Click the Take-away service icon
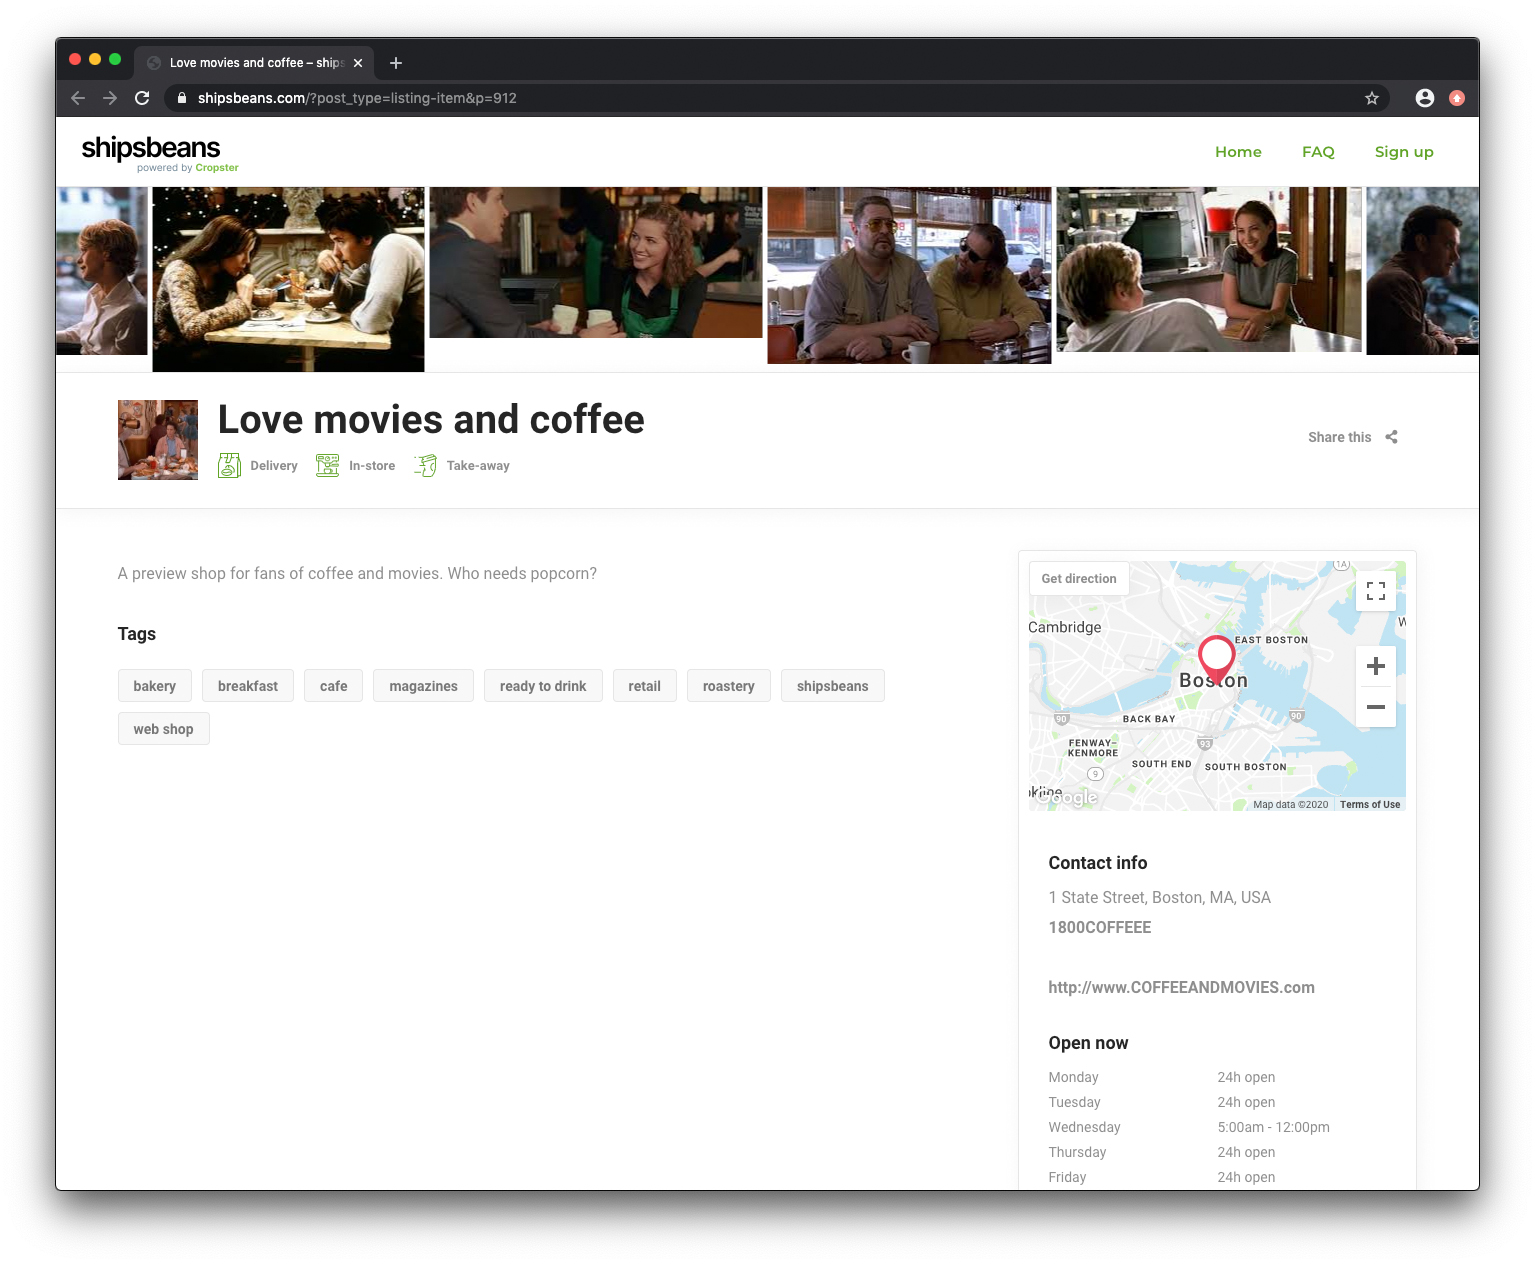This screenshot has width=1535, height=1264. pyautogui.click(x=426, y=465)
